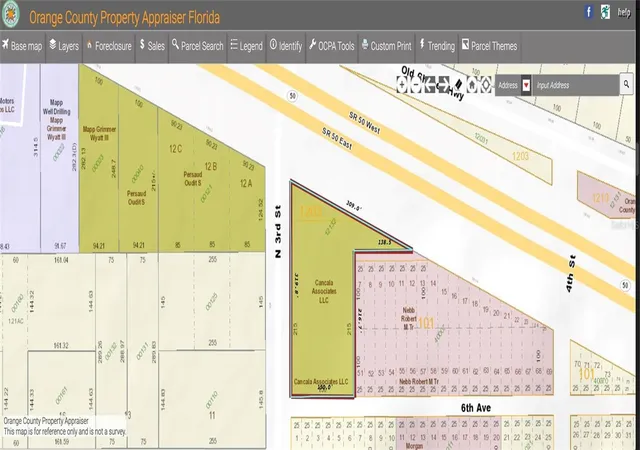Image resolution: width=640 pixels, height=450 pixels.
Task: Open Custom Print
Action: point(387,46)
